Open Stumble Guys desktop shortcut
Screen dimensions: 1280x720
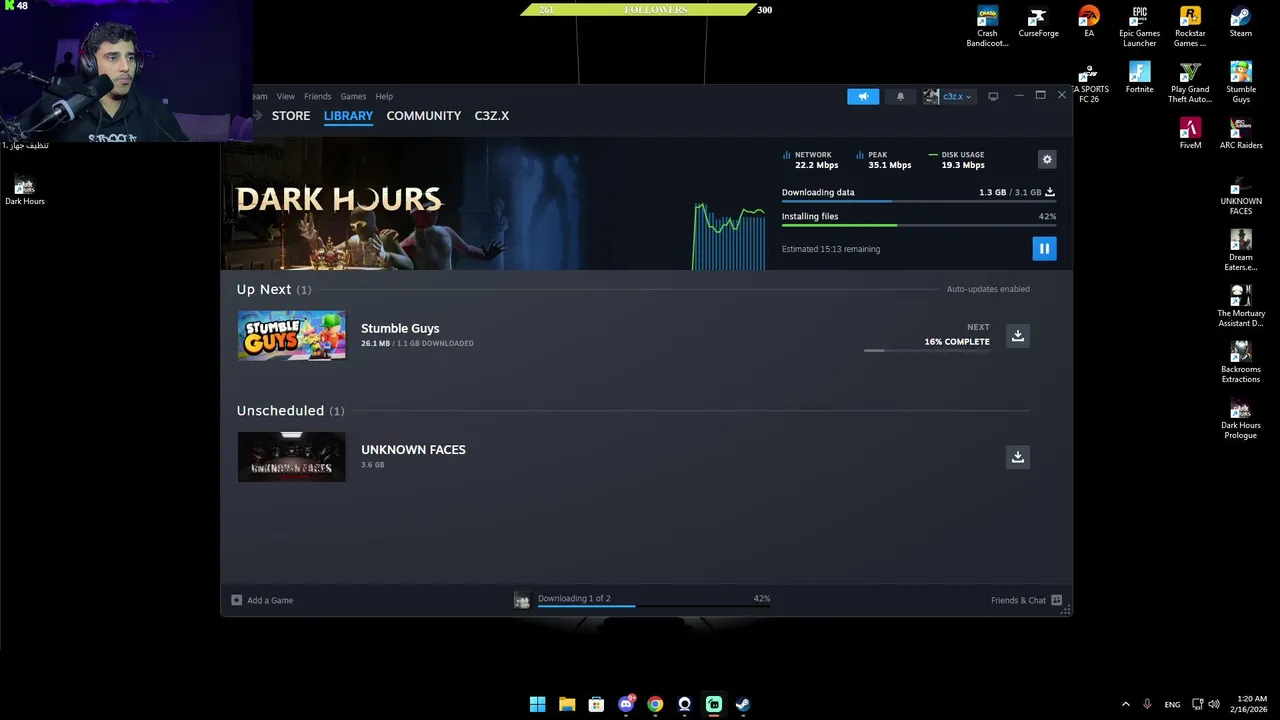pyautogui.click(x=1241, y=83)
